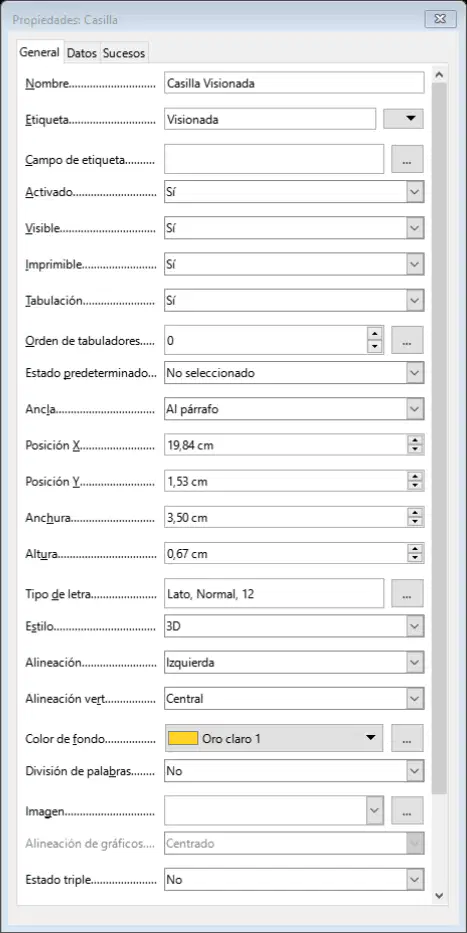Switch to the Sucesos tab
Viewport: 467px width, 933px height.
[x=124, y=53]
